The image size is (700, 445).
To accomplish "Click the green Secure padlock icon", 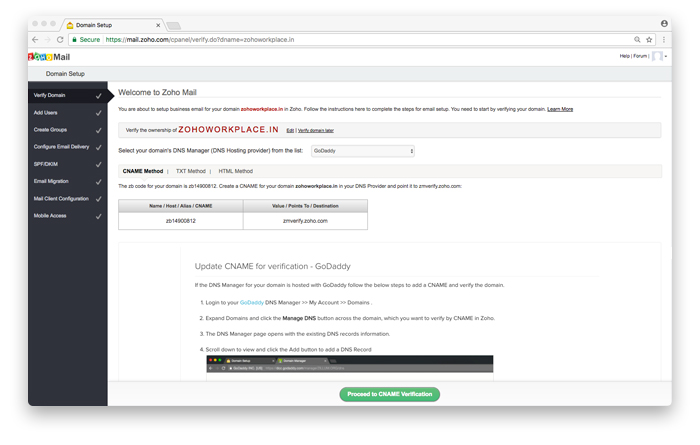I will click(75, 40).
